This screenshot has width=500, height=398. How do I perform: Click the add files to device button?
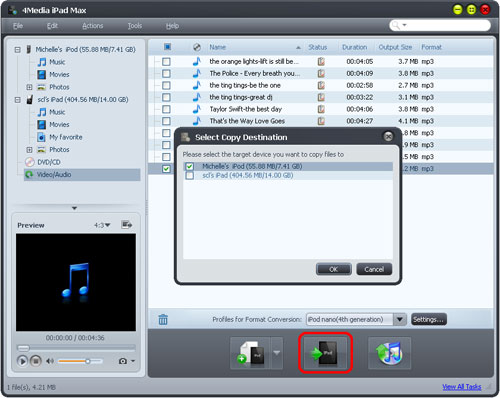click(x=250, y=353)
